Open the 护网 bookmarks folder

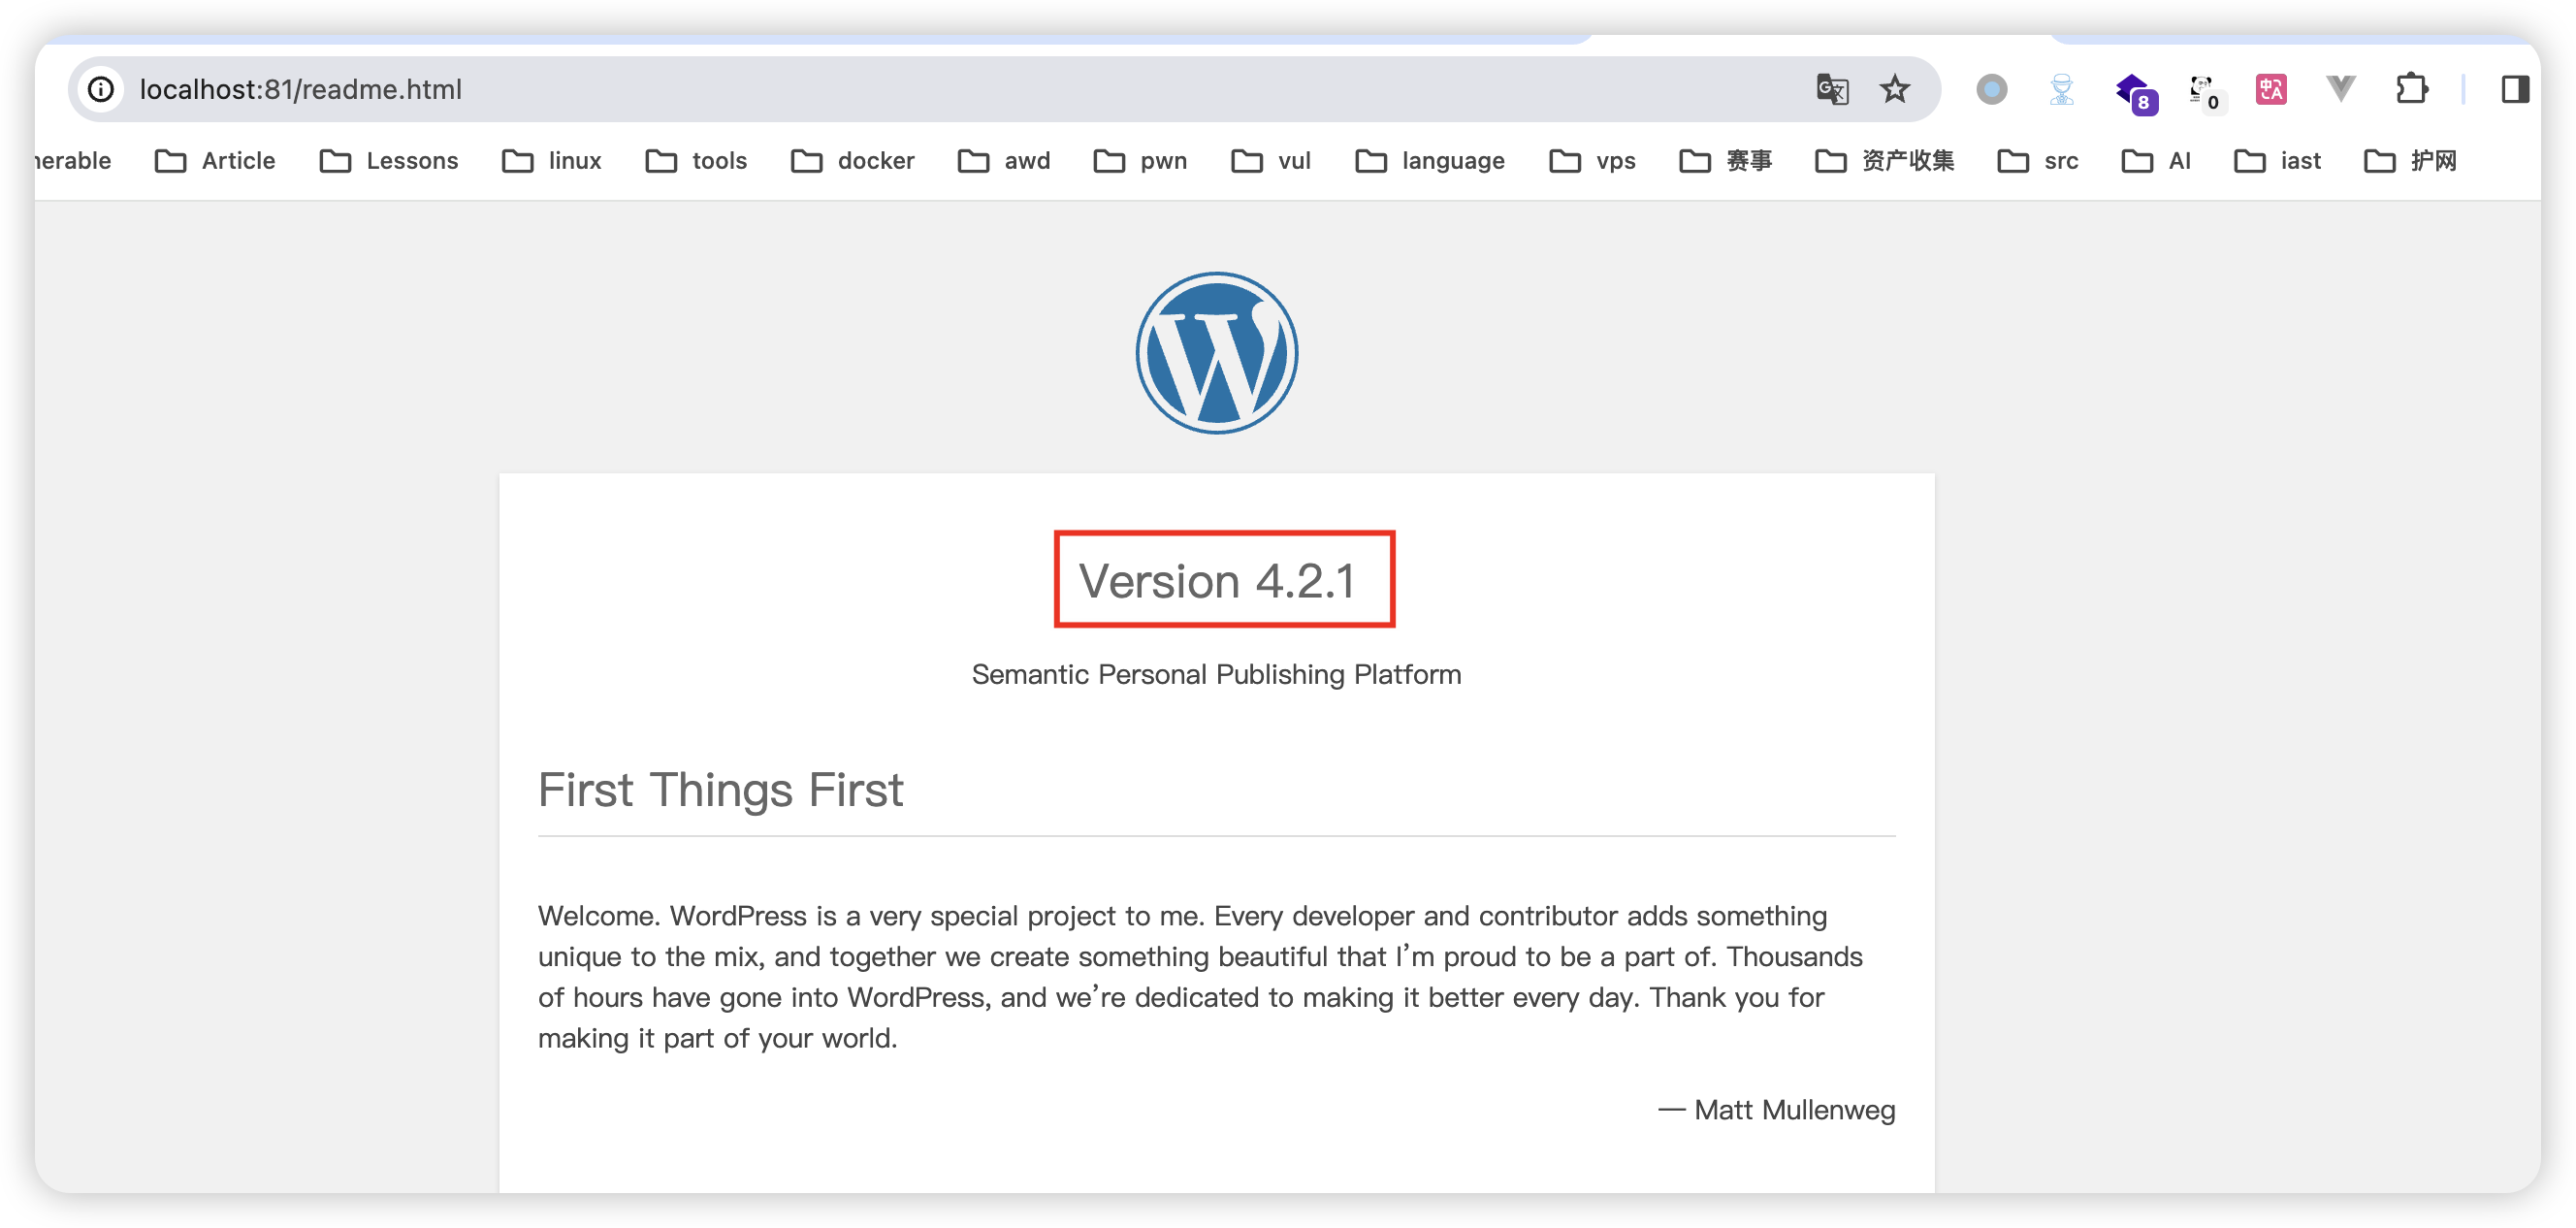[2410, 160]
